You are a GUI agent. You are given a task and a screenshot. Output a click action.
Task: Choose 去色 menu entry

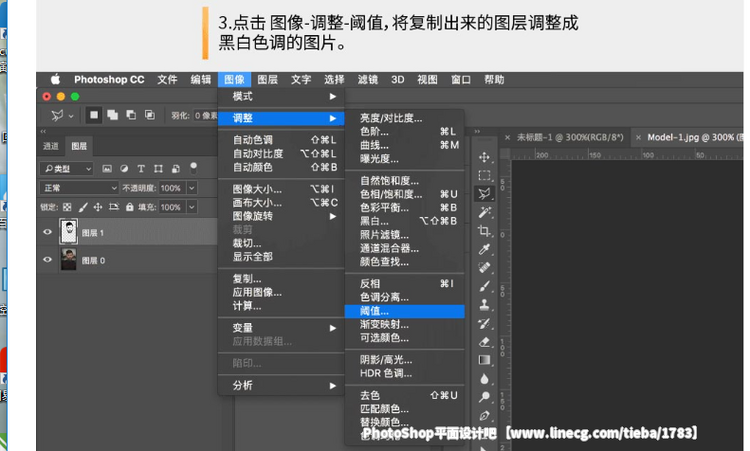pyautogui.click(x=404, y=396)
